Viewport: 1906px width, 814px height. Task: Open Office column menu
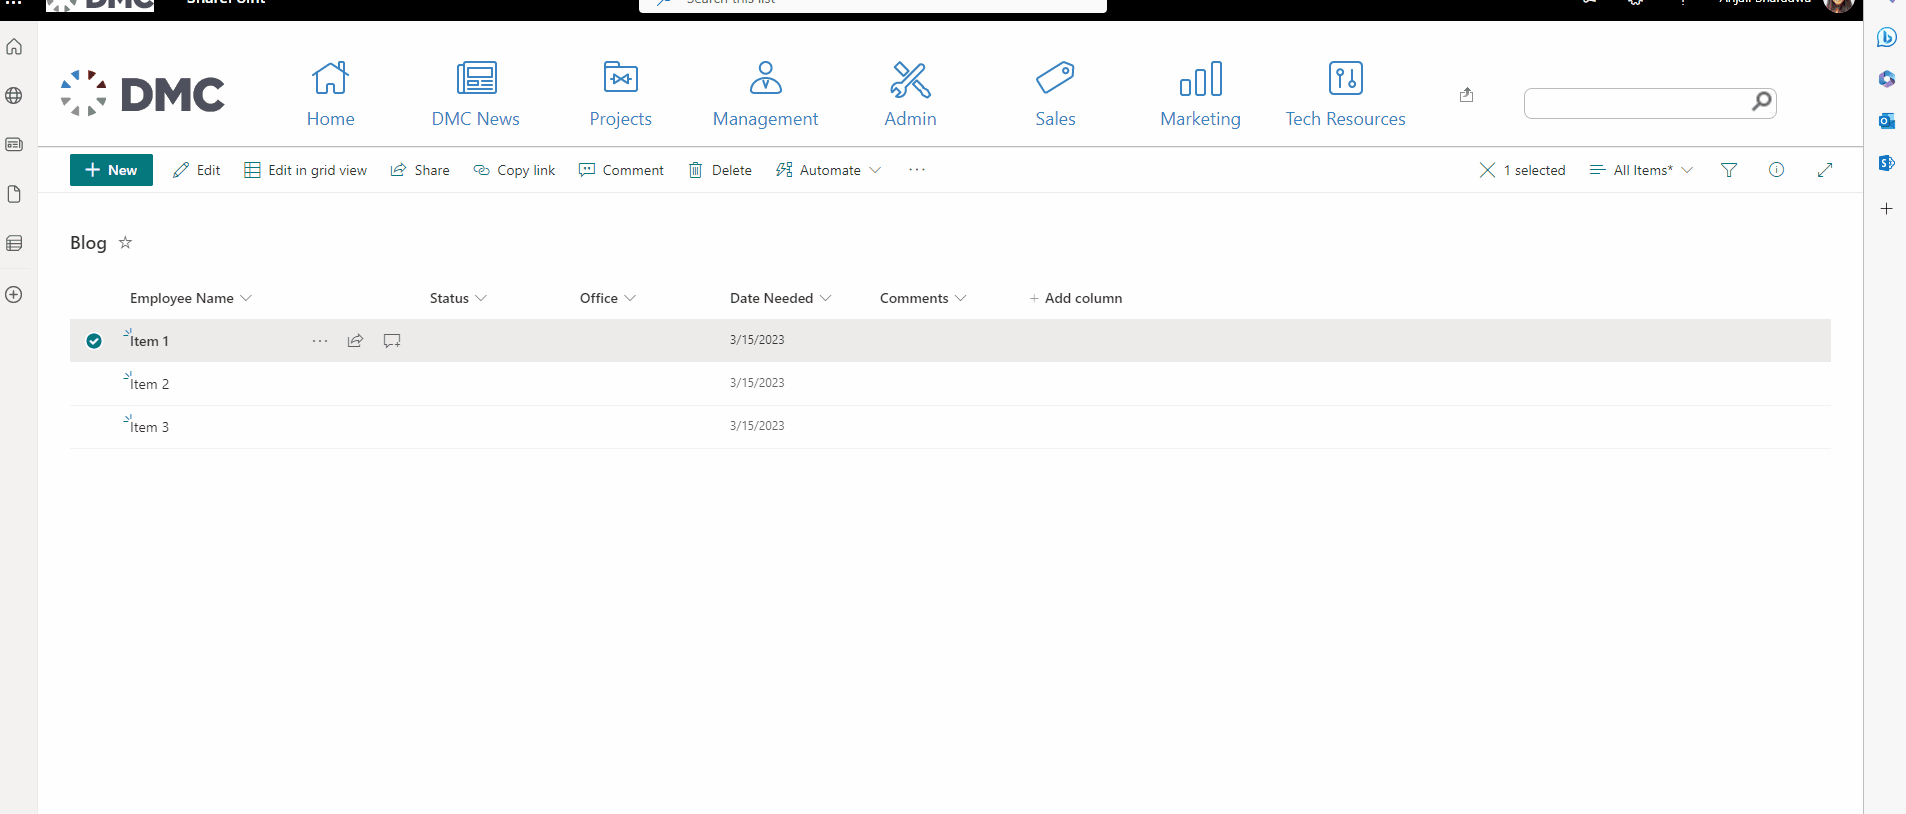[608, 298]
